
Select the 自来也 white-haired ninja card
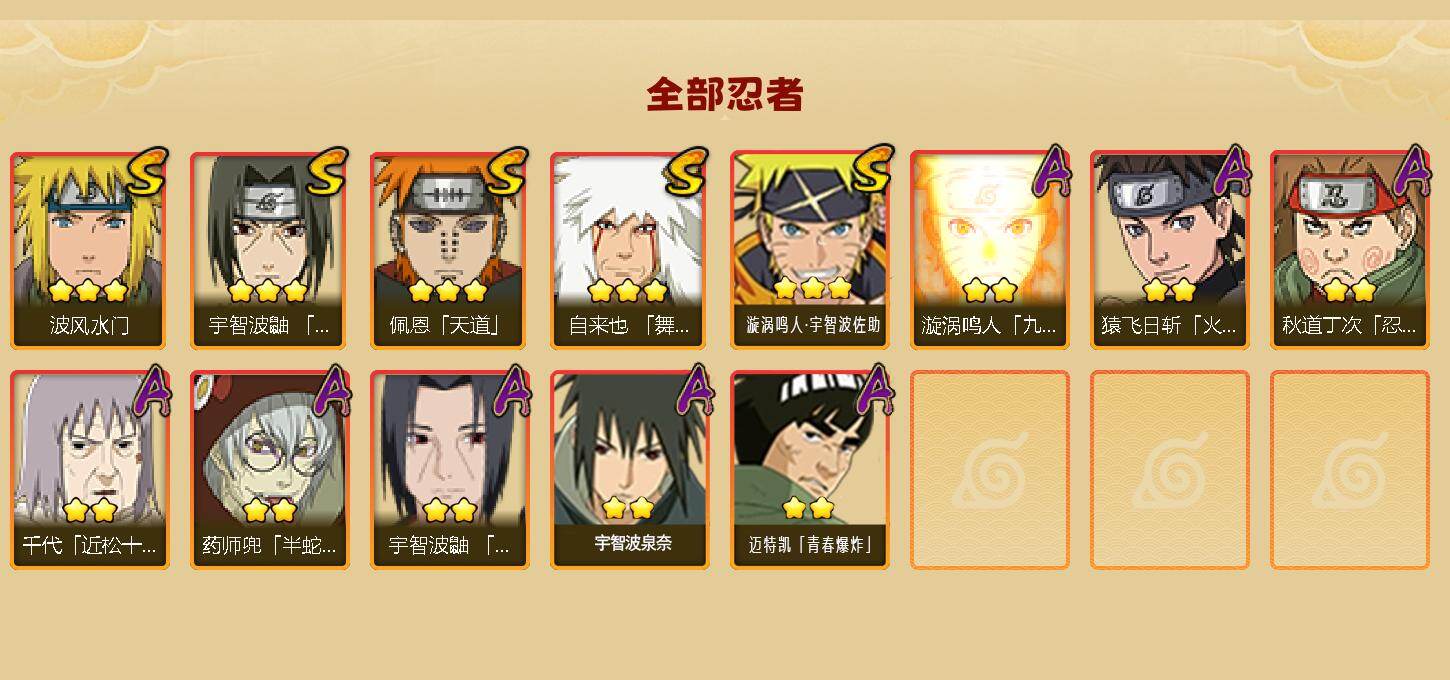(628, 250)
